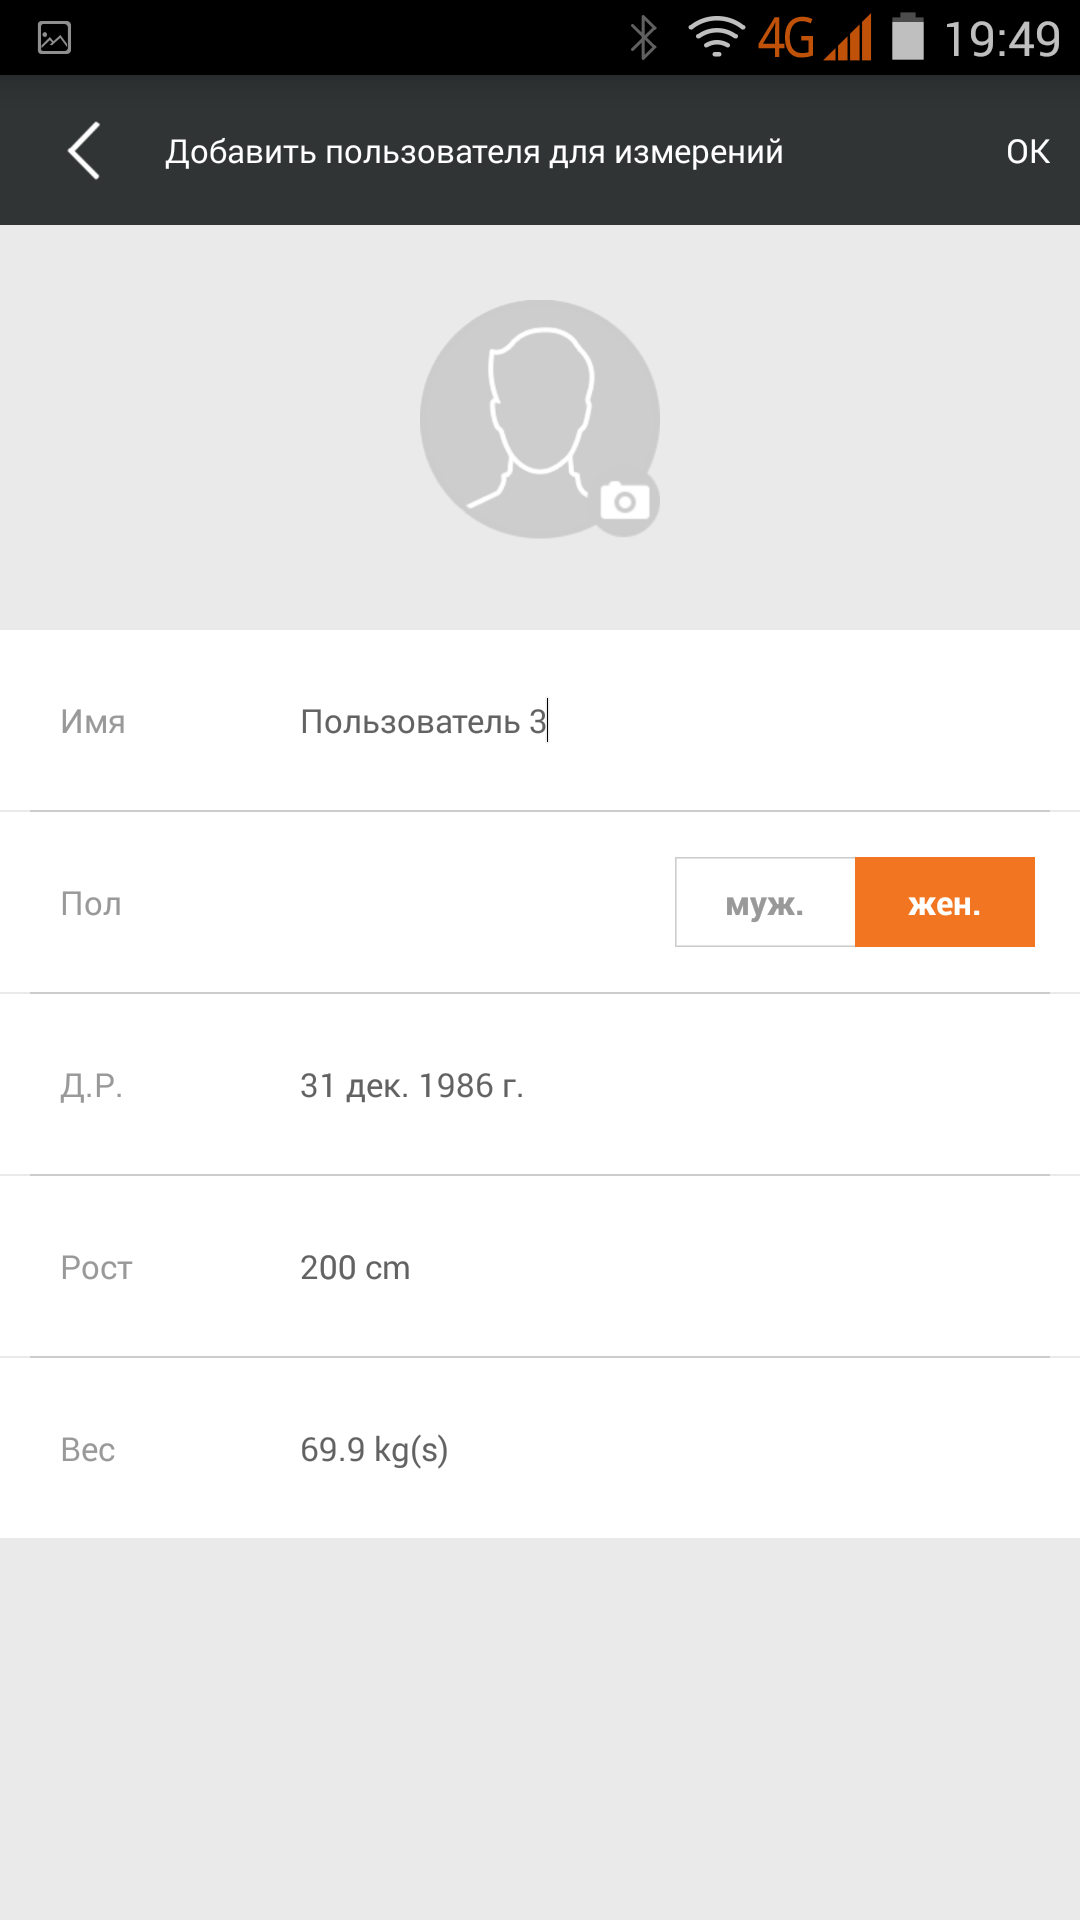This screenshot has width=1080, height=1920.
Task: Tap the Bluetooth status icon
Action: pyautogui.click(x=643, y=38)
